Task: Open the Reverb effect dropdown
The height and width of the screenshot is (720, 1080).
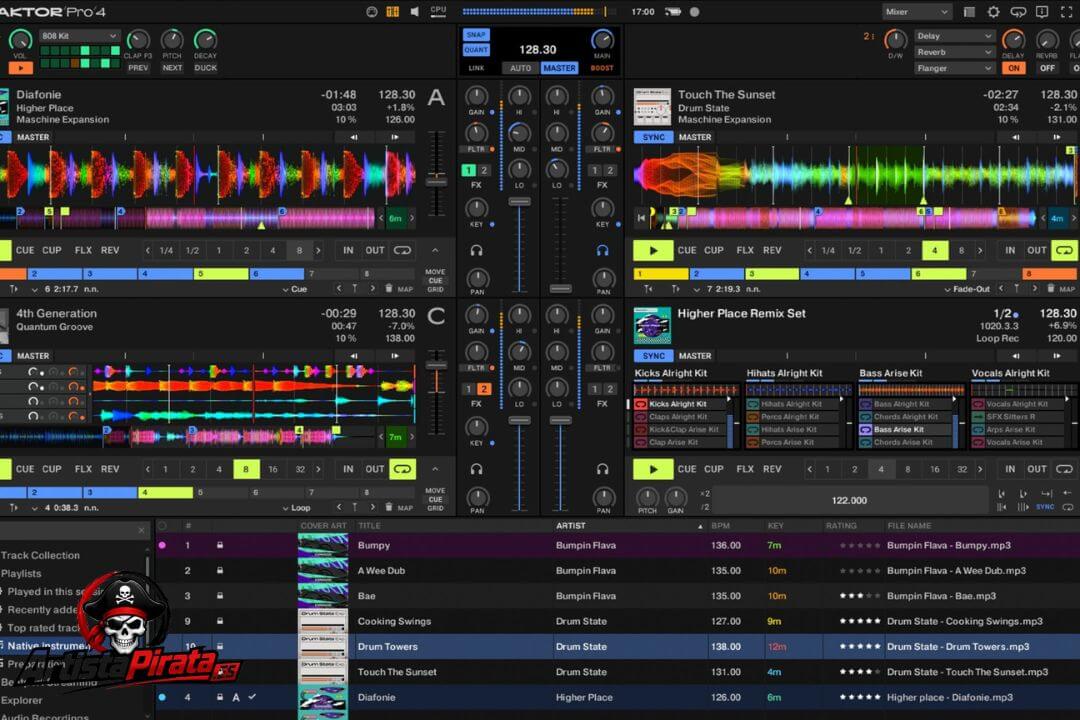Action: click(954, 52)
